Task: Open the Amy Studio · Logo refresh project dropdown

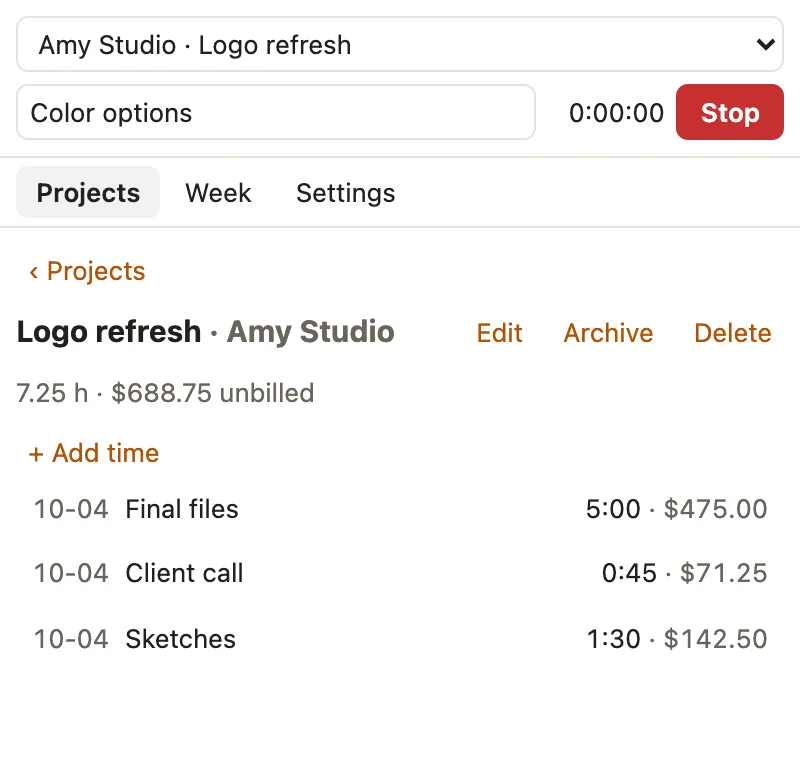Action: pos(399,44)
